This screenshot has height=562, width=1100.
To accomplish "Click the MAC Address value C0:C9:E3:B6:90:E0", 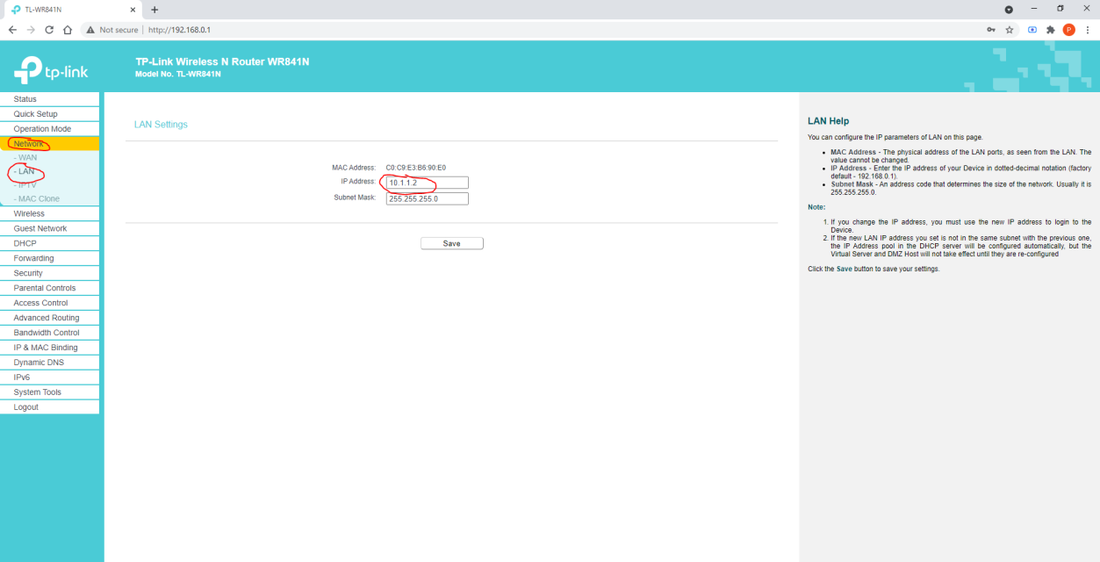I will point(416,168).
